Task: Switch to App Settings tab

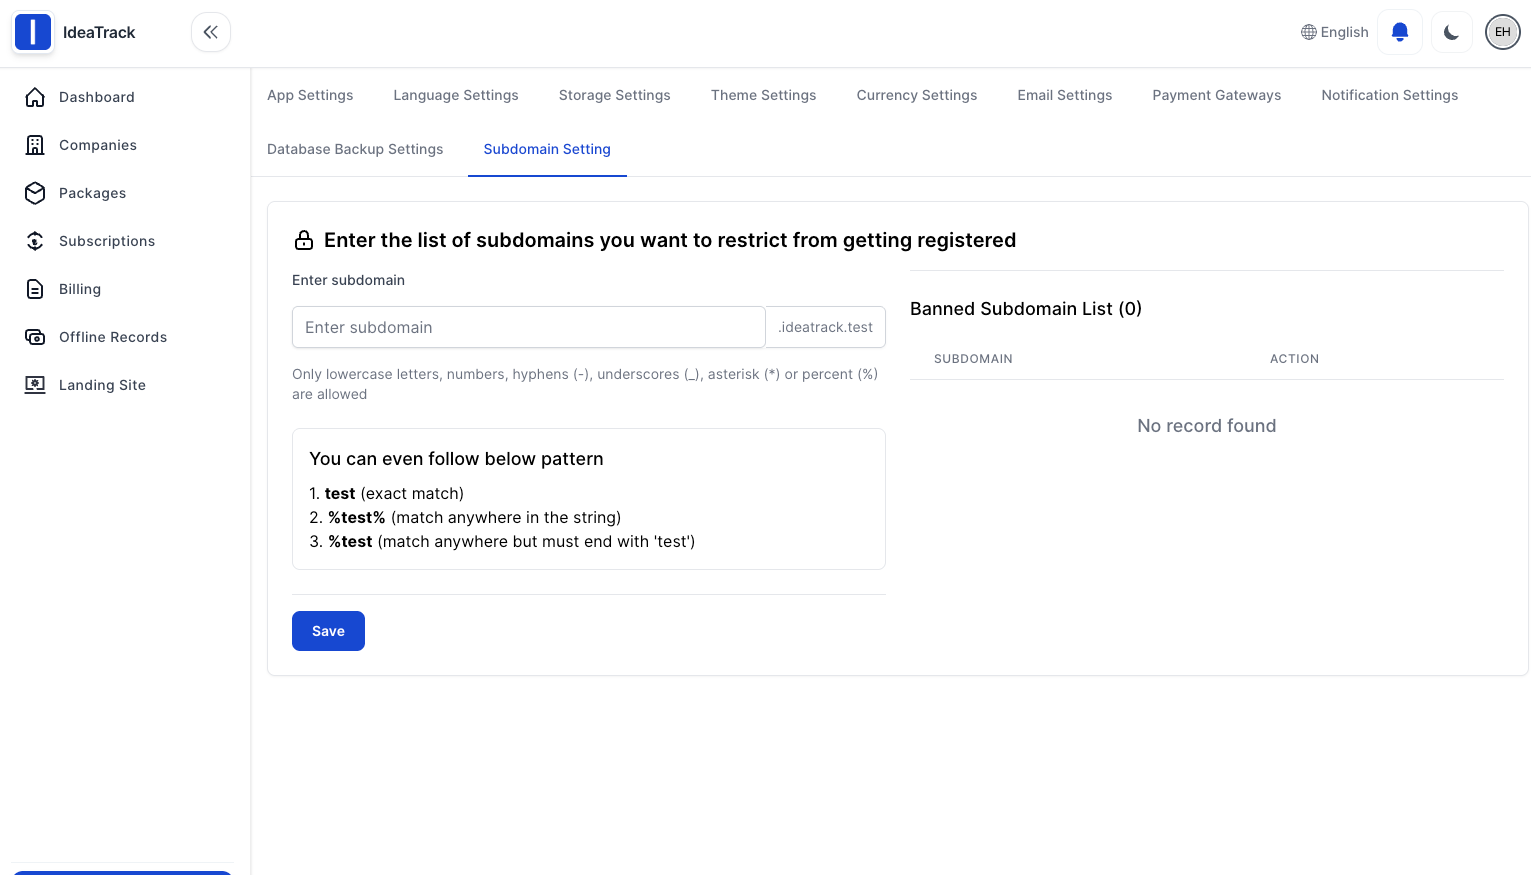Action: point(310,95)
